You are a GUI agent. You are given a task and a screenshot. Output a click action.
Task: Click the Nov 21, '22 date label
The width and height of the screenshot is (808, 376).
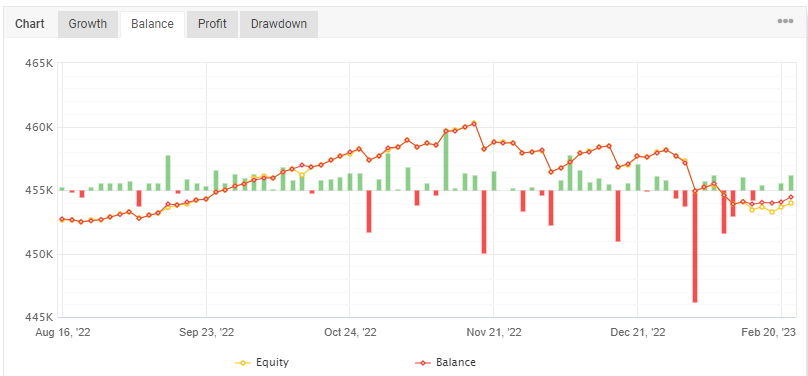[494, 333]
